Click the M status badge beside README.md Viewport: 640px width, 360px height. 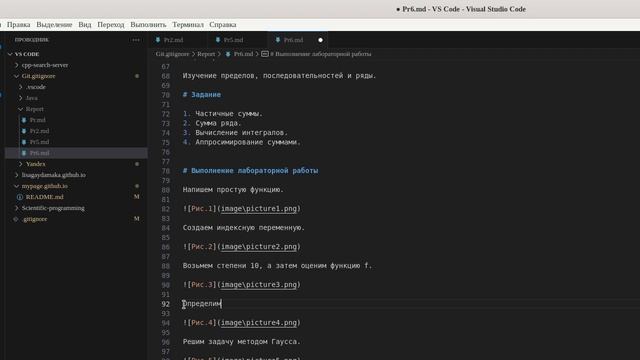click(x=137, y=197)
